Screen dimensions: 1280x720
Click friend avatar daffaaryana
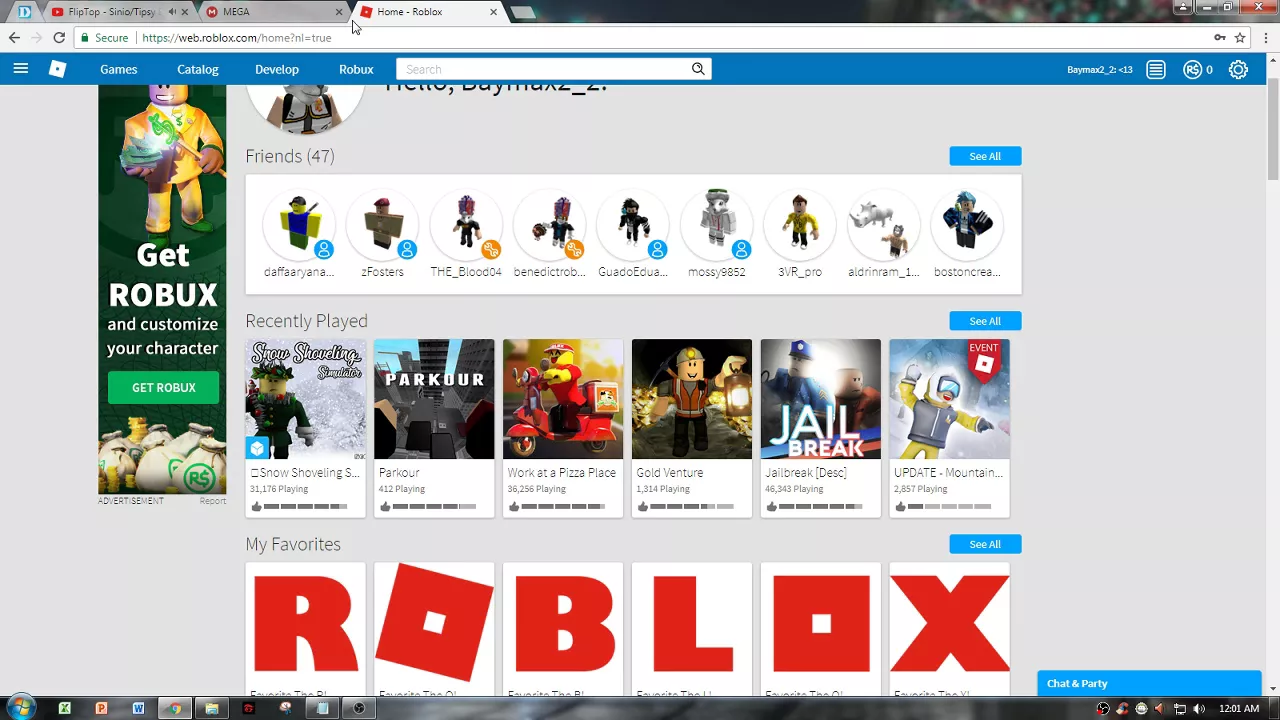pyautogui.click(x=298, y=224)
